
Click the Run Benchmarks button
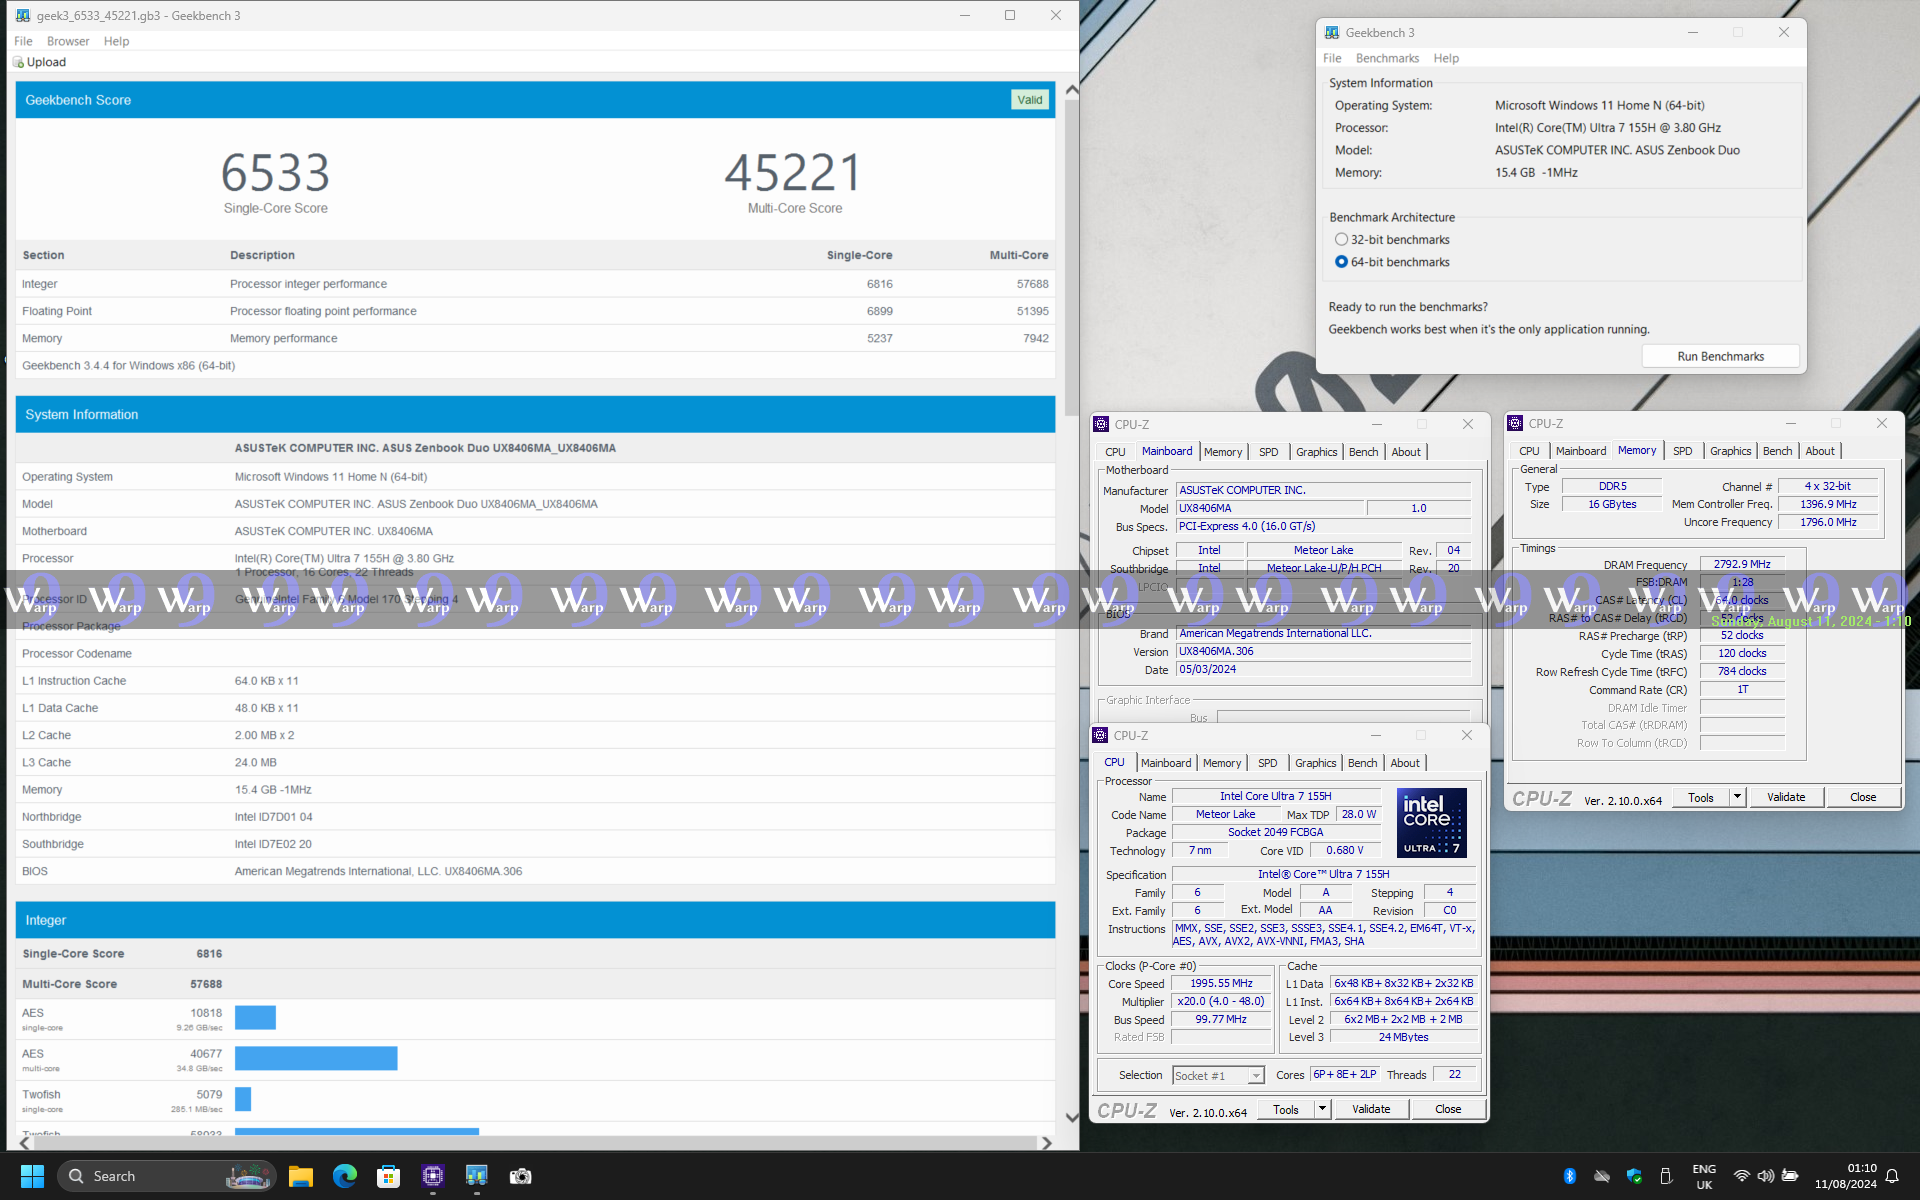(1720, 356)
